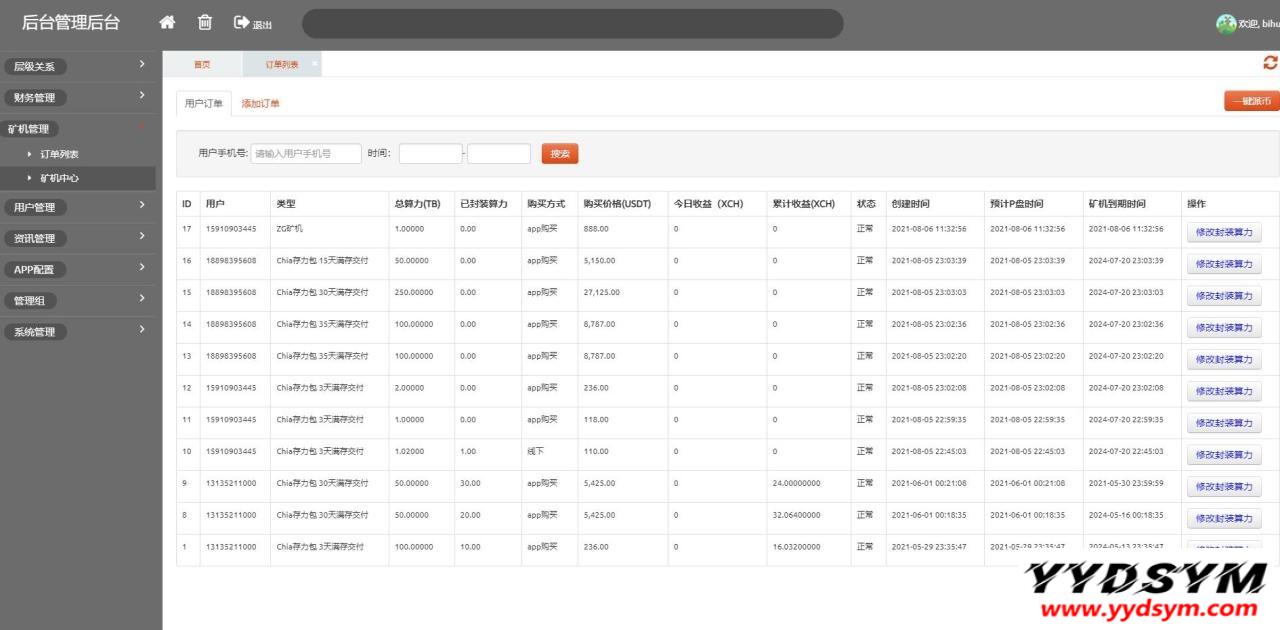Click the home icon in the header
The image size is (1280, 630).
[167, 22]
